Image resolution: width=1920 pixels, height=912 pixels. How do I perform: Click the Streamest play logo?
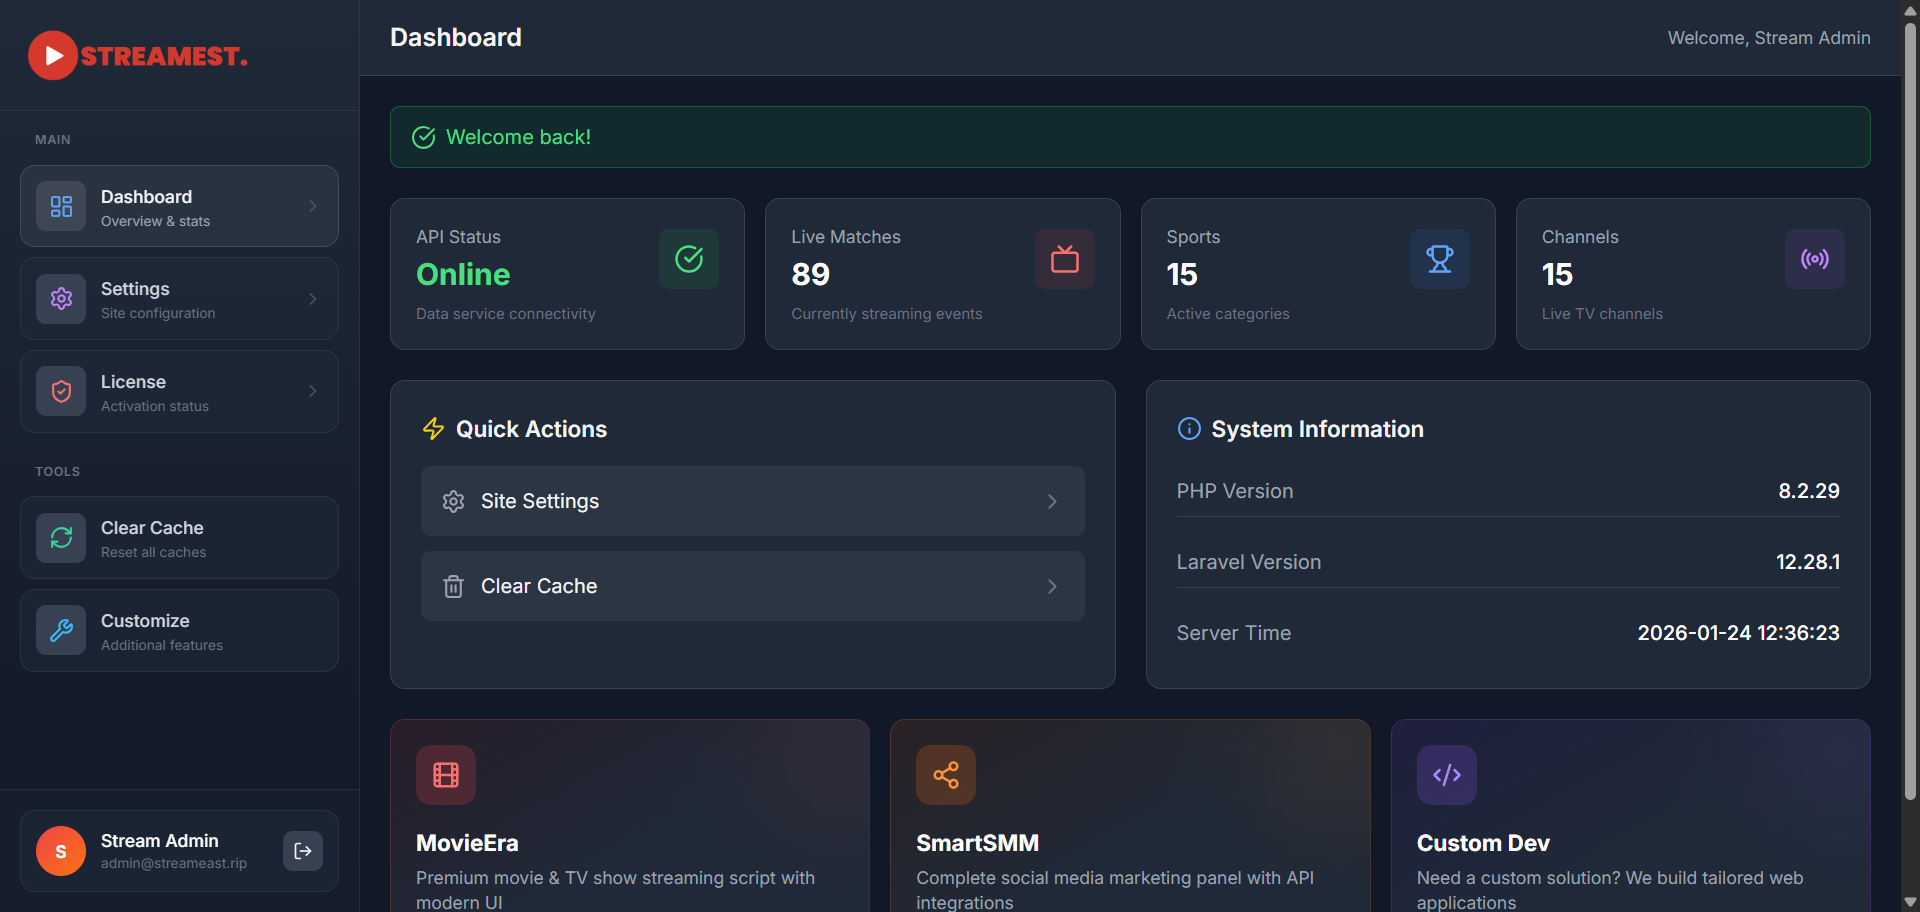[x=53, y=55]
